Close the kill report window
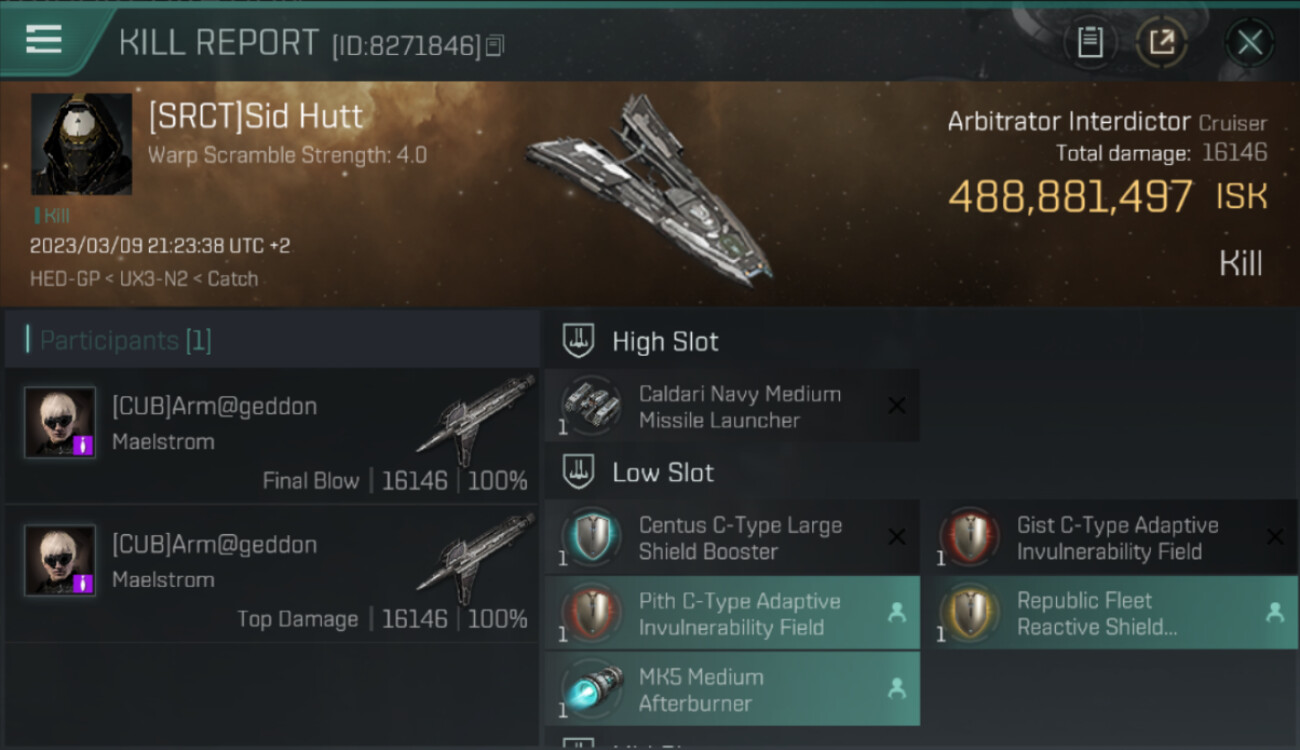This screenshot has height=750, width=1300. tap(1249, 42)
